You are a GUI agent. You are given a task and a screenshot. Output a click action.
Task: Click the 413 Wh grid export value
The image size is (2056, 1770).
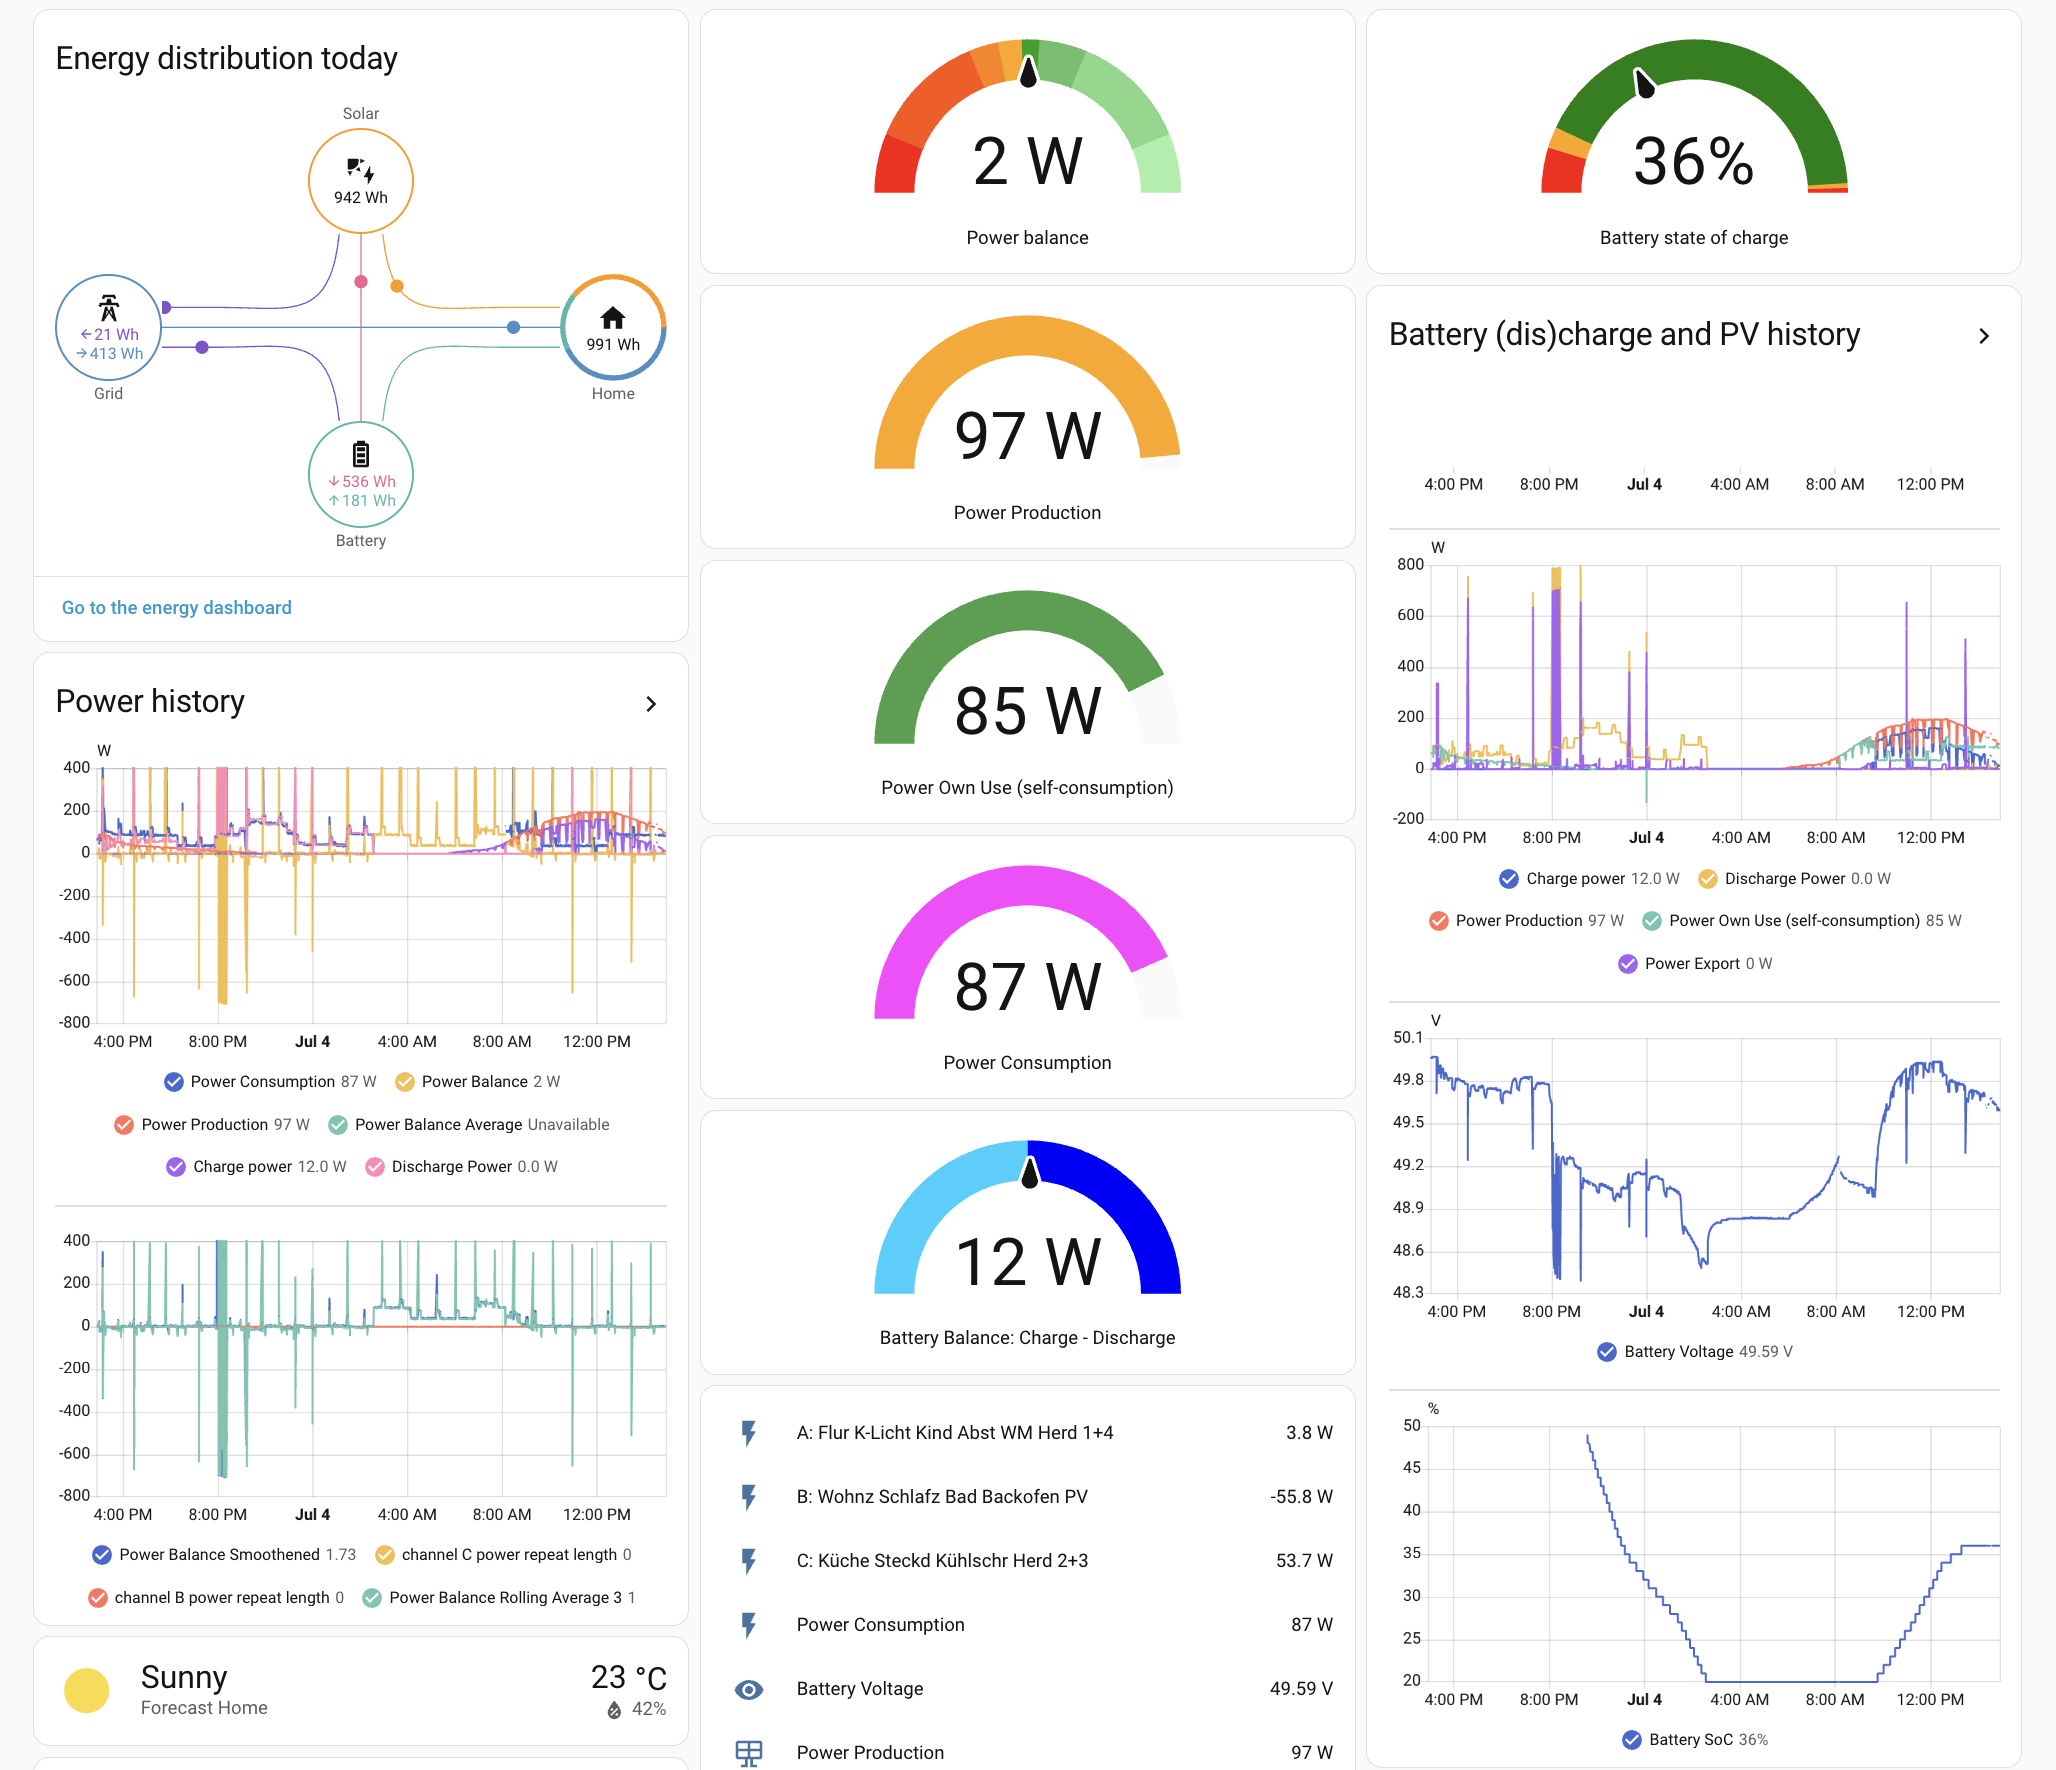(x=110, y=354)
